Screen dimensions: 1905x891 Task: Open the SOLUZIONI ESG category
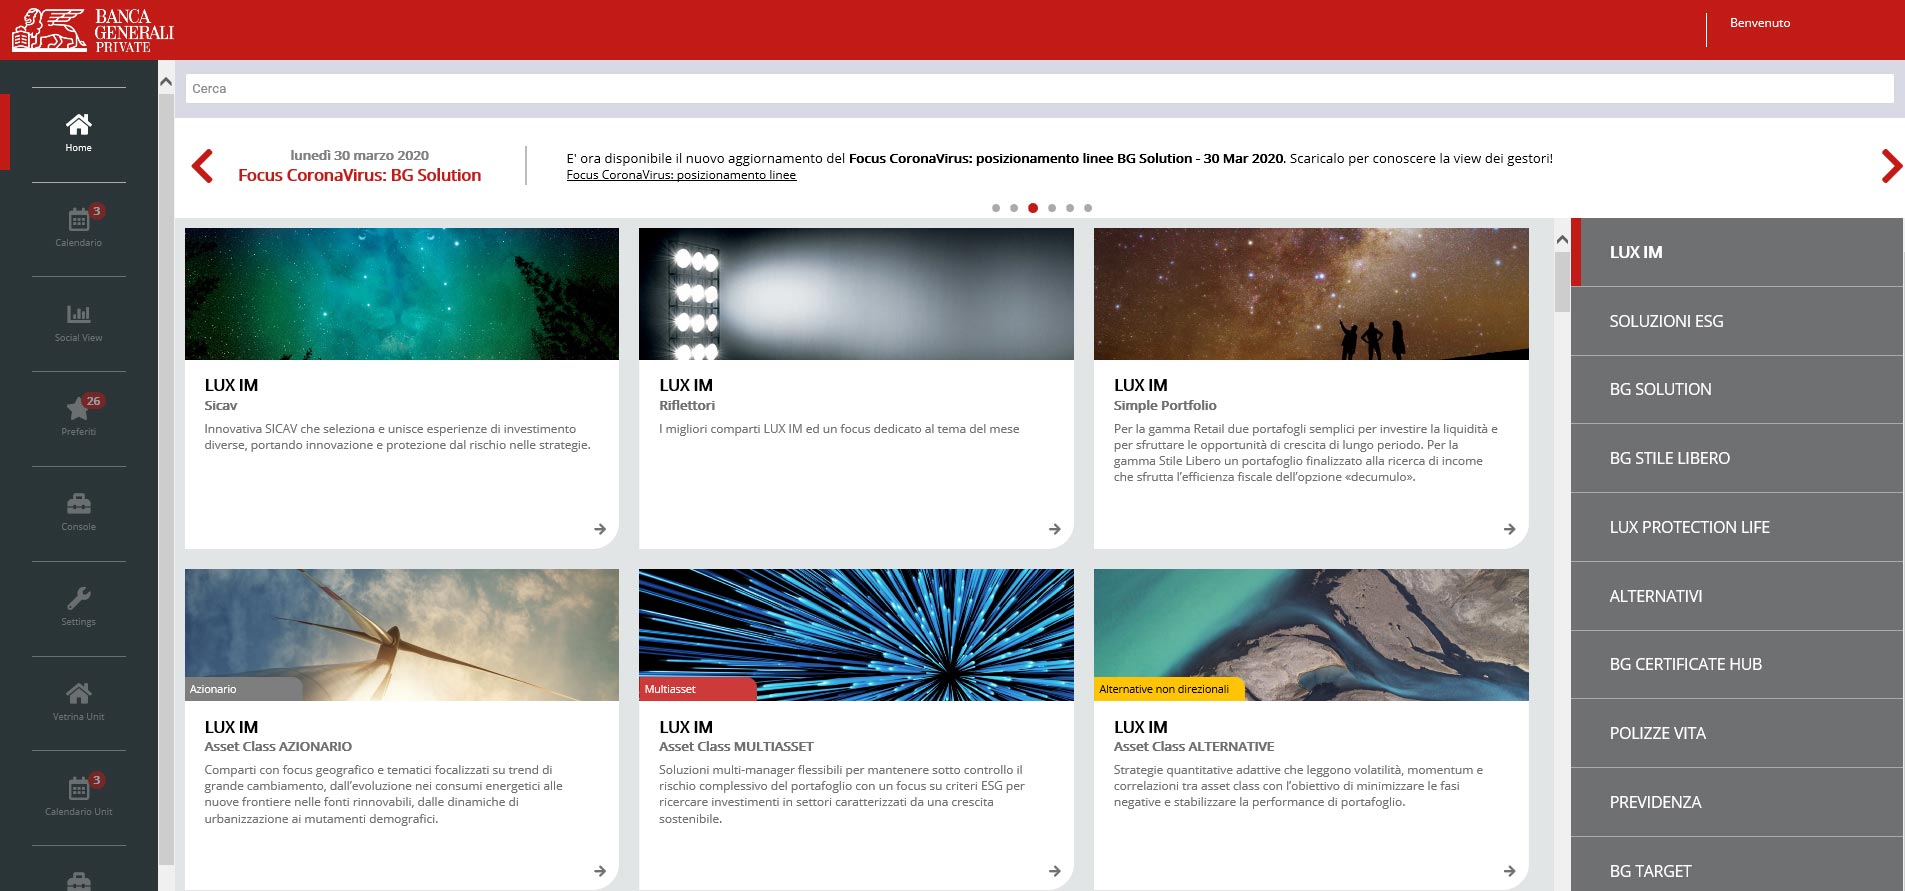coord(1737,321)
